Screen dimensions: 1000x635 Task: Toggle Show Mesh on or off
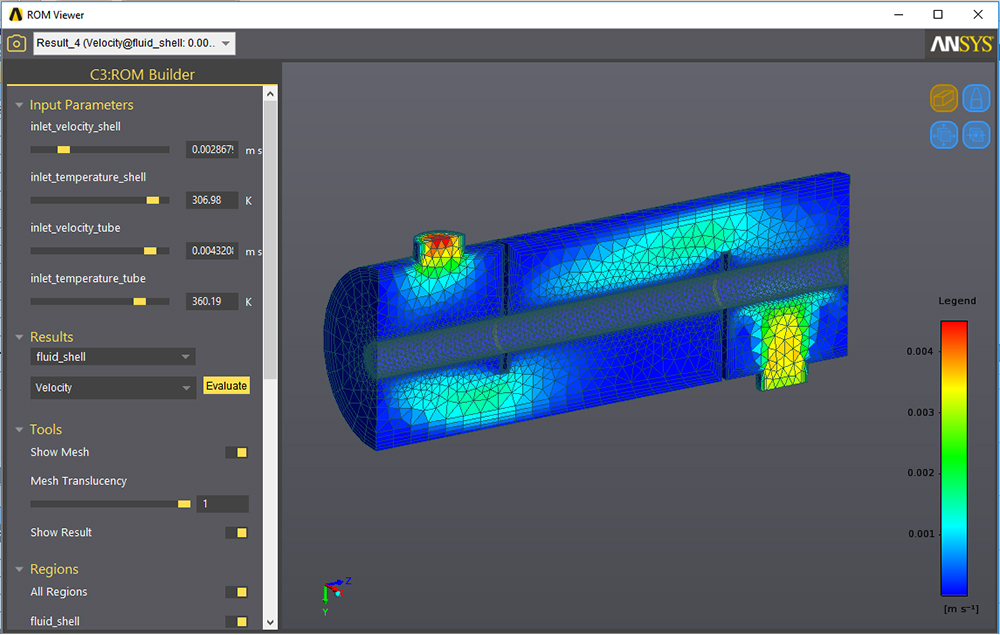(x=237, y=452)
